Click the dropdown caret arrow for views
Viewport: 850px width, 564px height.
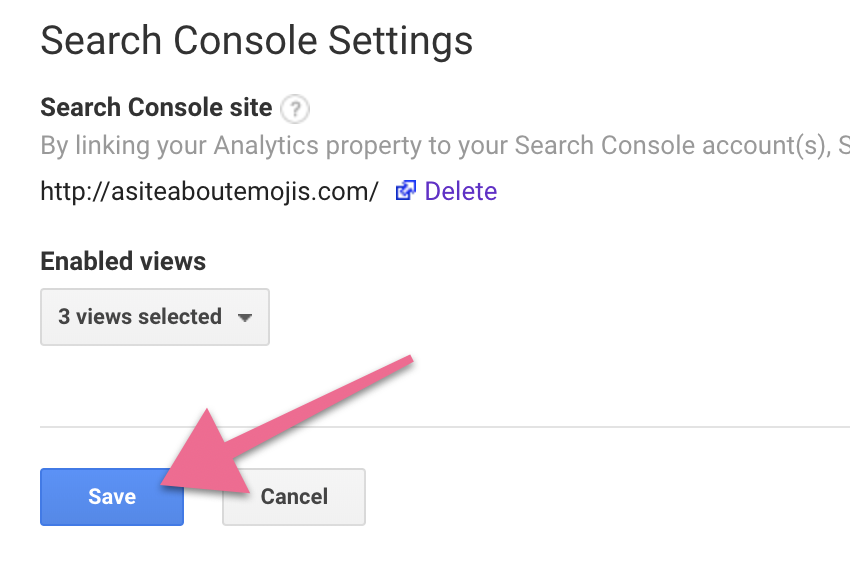click(x=245, y=318)
